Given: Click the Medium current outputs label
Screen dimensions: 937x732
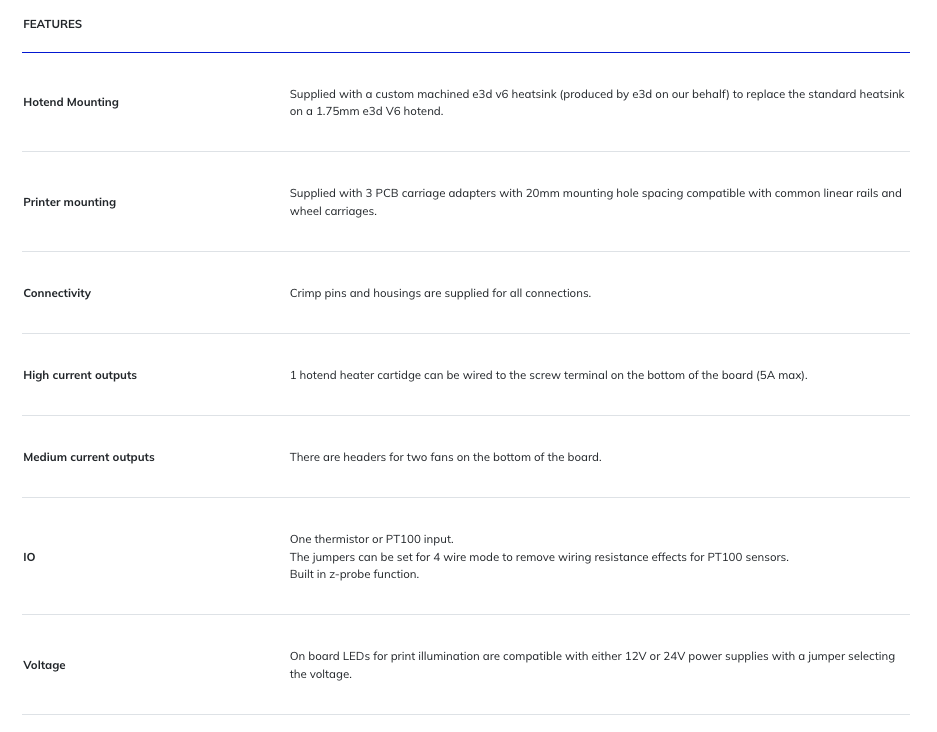Looking at the screenshot, I should pos(88,457).
